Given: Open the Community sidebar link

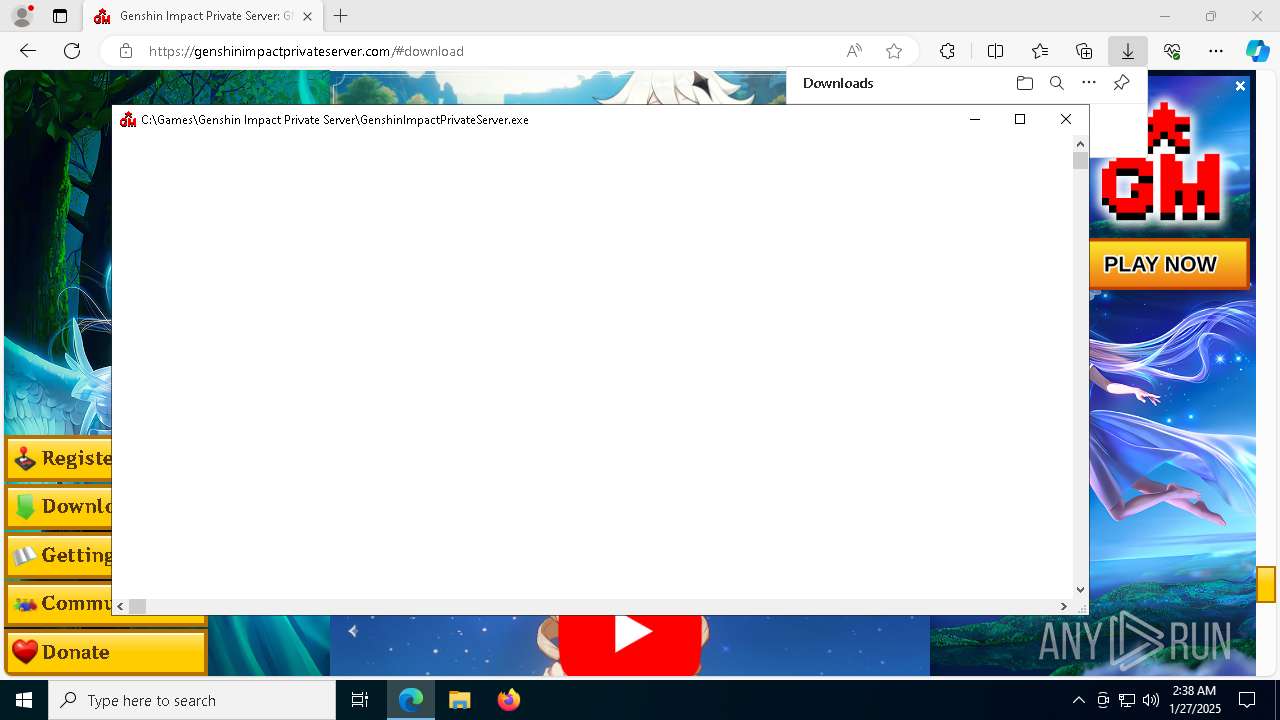Looking at the screenshot, I should click(x=59, y=604).
